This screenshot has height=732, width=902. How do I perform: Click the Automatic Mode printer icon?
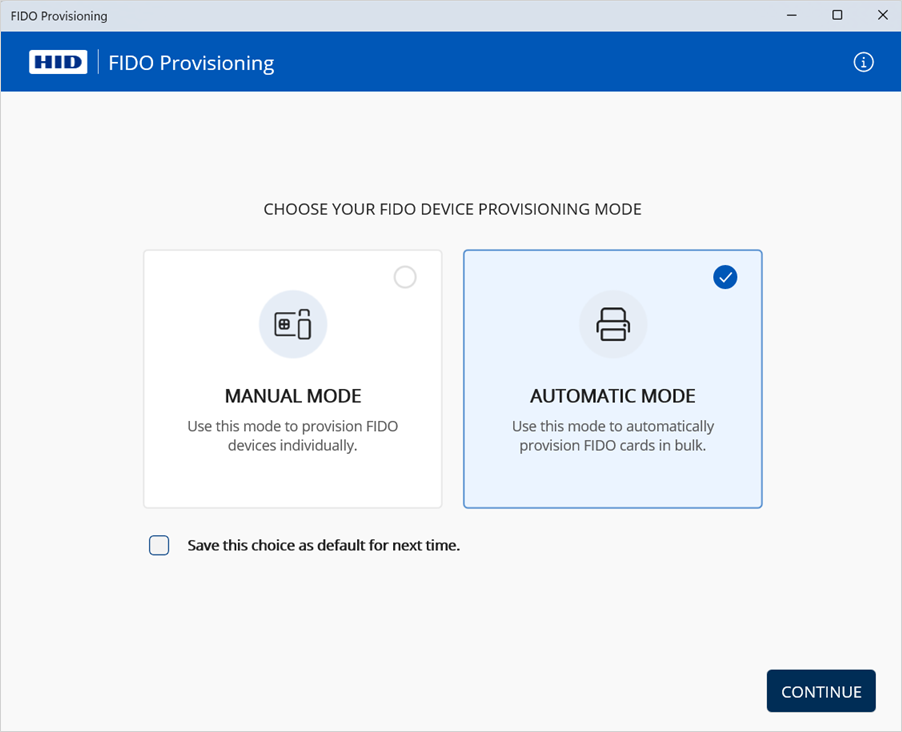pyautogui.click(x=613, y=324)
